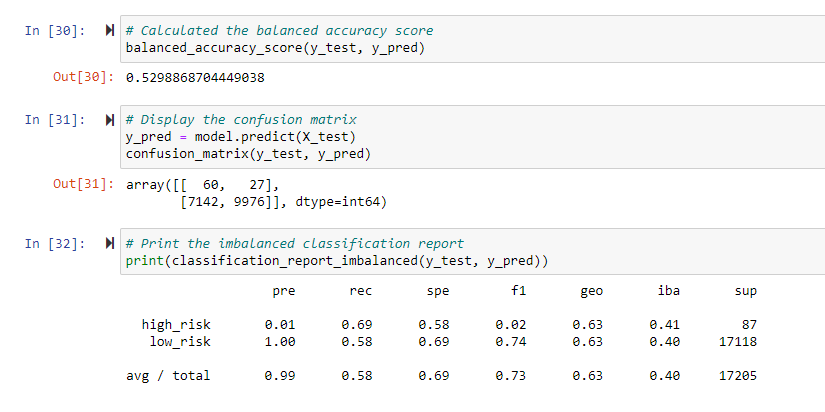The image size is (825, 412).
Task: Click the comment '# Print the imbalanced classification report'
Action: click(295, 244)
